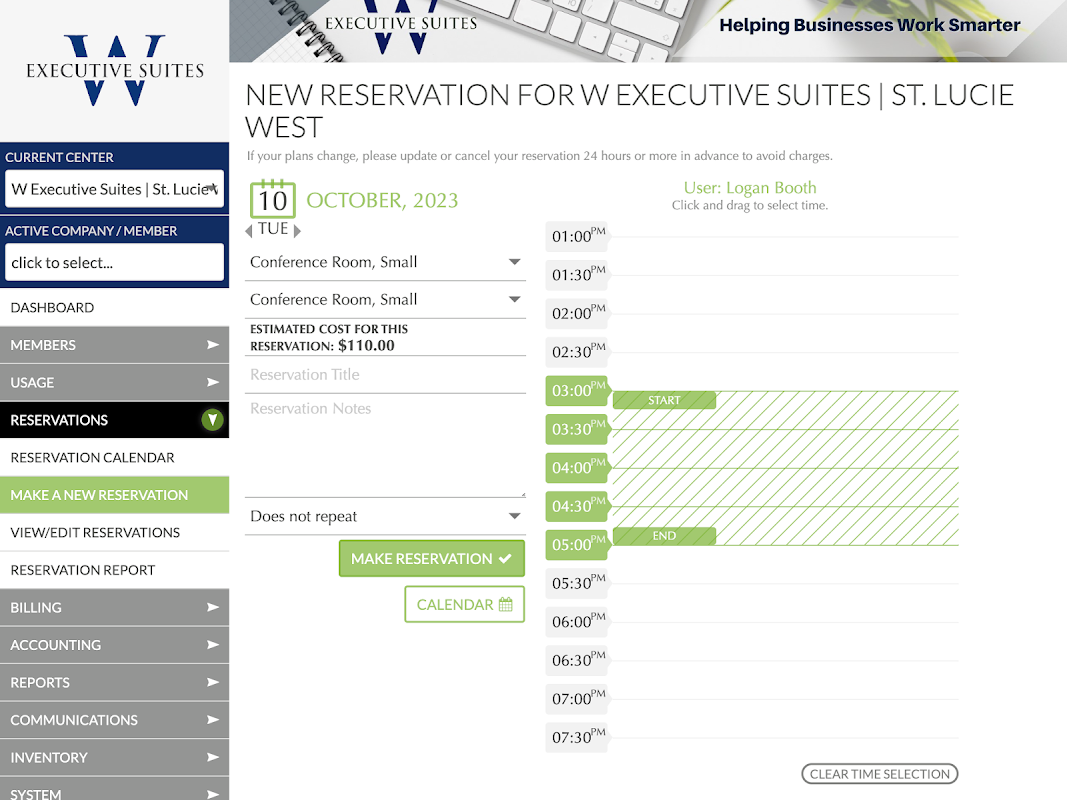Click the header banner W Executive Suites logo
The height and width of the screenshot is (800, 1067).
click(x=401, y=29)
